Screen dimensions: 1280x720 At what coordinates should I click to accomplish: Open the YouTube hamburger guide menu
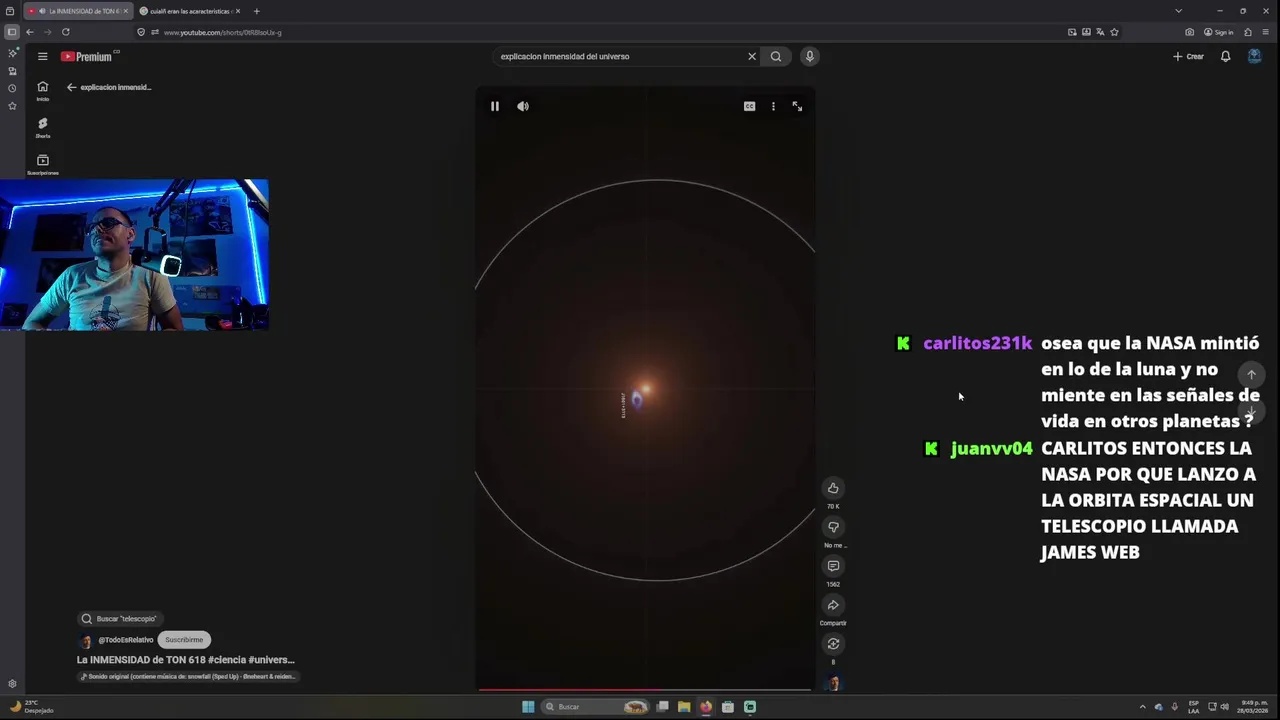click(x=43, y=57)
